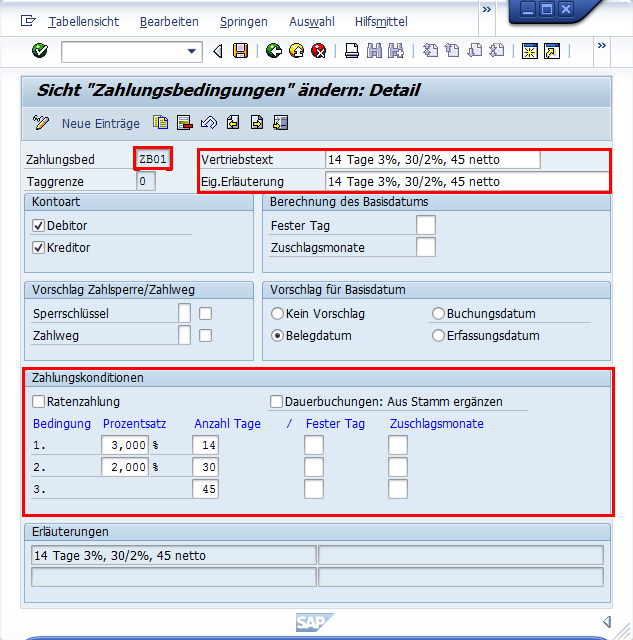Click the Generate Shortcut icon
633x640 pixels.
552,51
